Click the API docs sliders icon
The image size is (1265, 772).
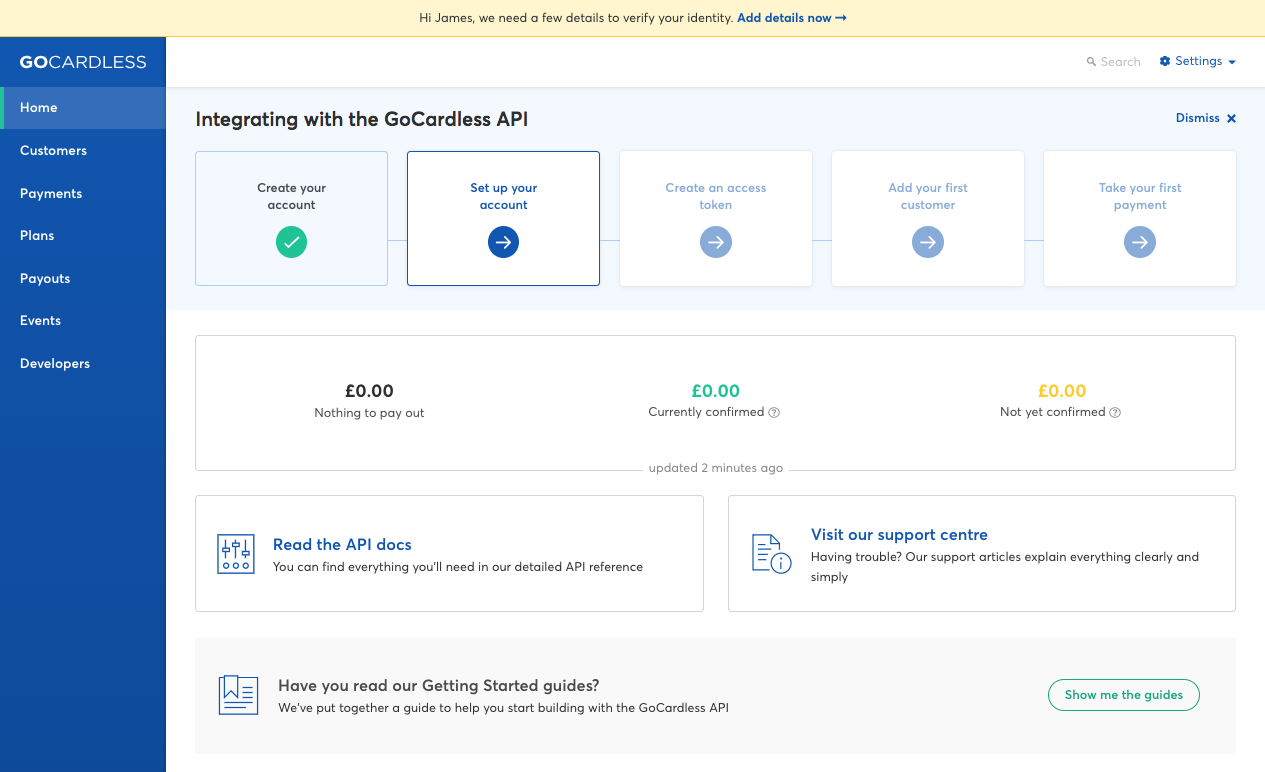pos(236,554)
